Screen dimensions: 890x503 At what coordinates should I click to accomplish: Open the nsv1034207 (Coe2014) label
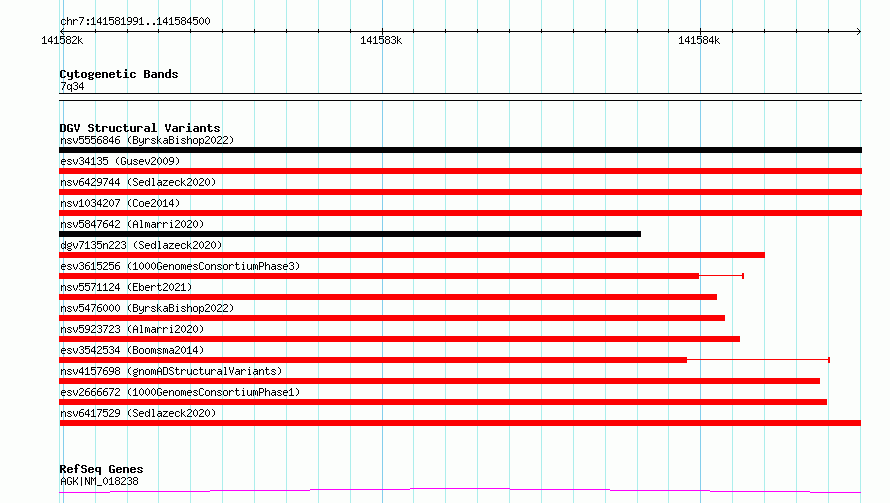pos(120,203)
